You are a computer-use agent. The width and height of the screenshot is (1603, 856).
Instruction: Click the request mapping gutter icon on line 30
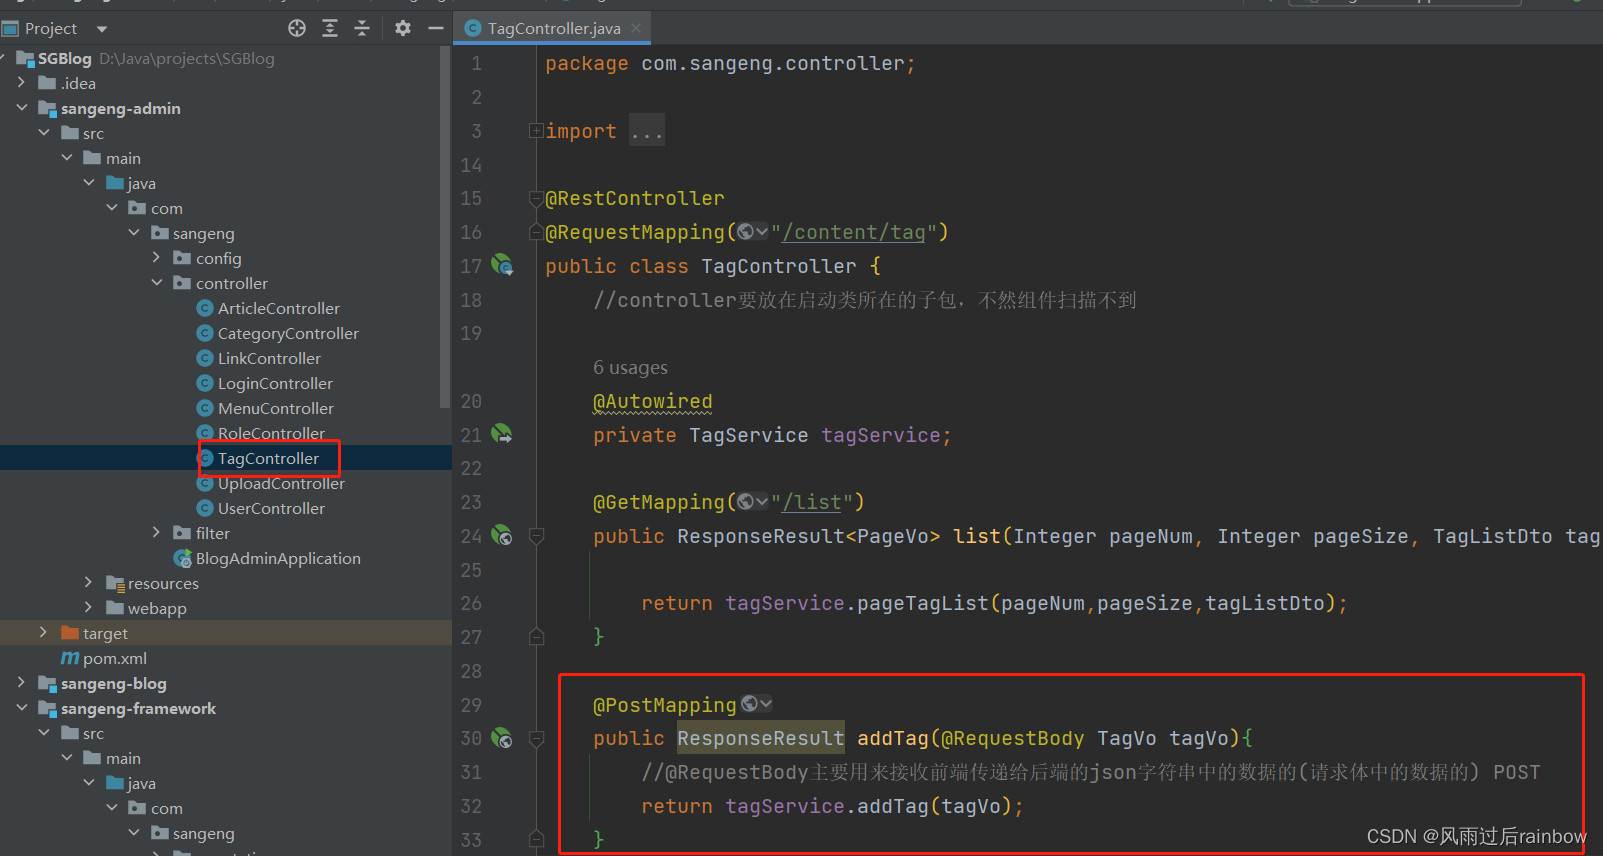tap(502, 738)
